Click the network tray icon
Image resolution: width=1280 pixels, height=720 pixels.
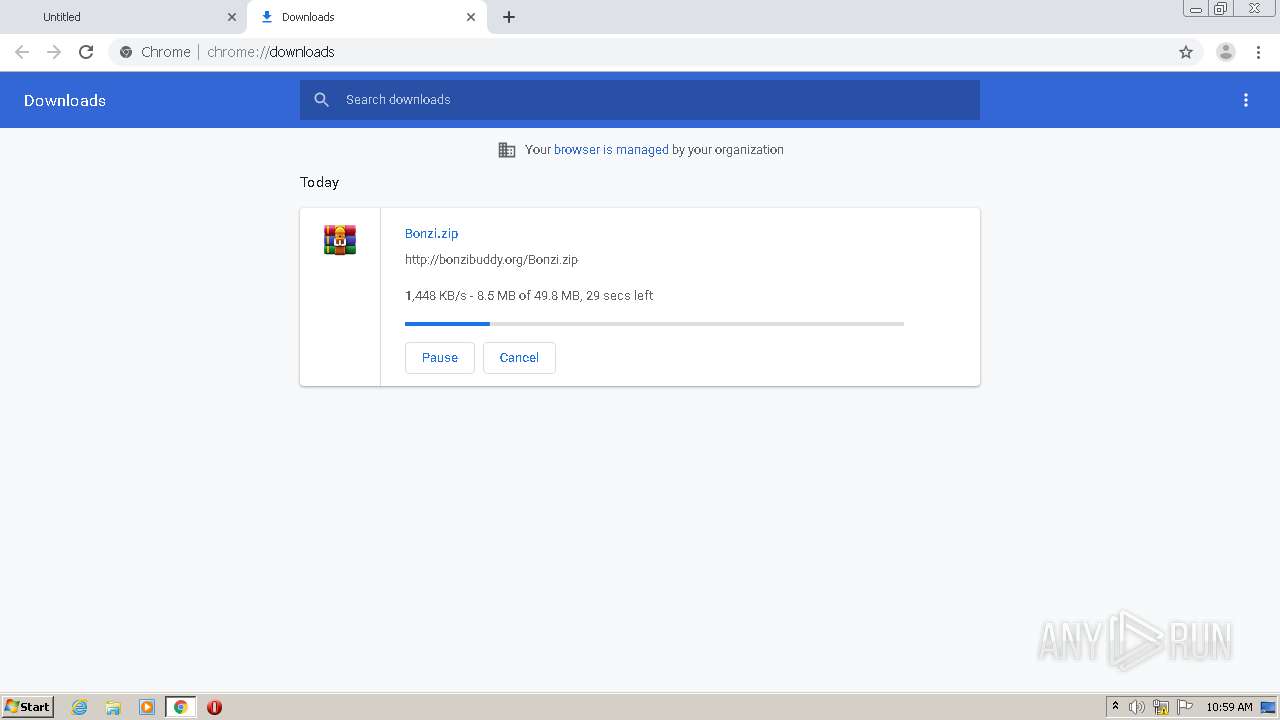click(1161, 707)
